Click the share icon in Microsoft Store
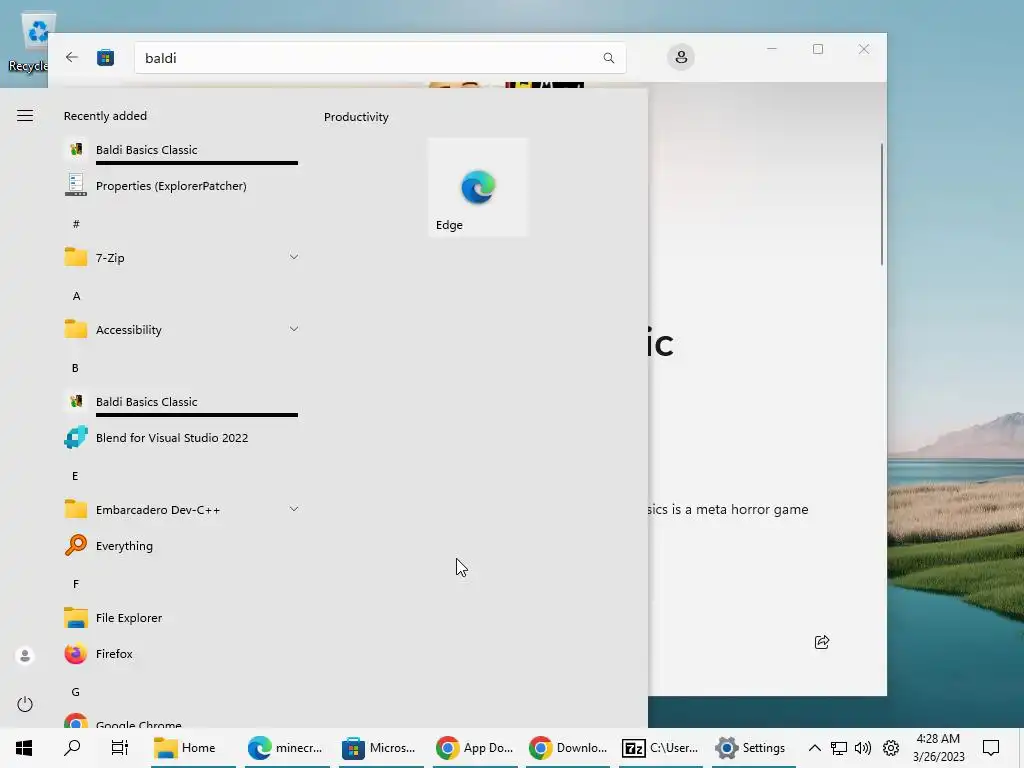The height and width of the screenshot is (768, 1024). tap(822, 642)
